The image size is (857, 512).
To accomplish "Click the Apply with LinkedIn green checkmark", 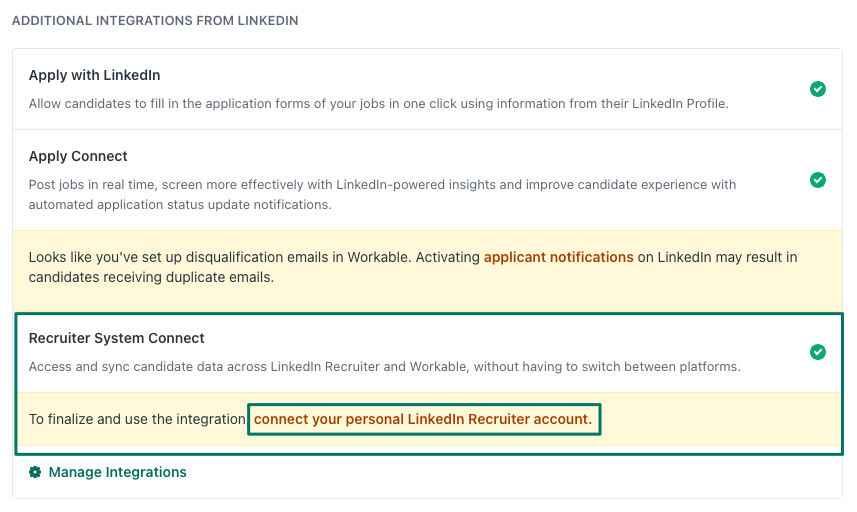I will 818,89.
